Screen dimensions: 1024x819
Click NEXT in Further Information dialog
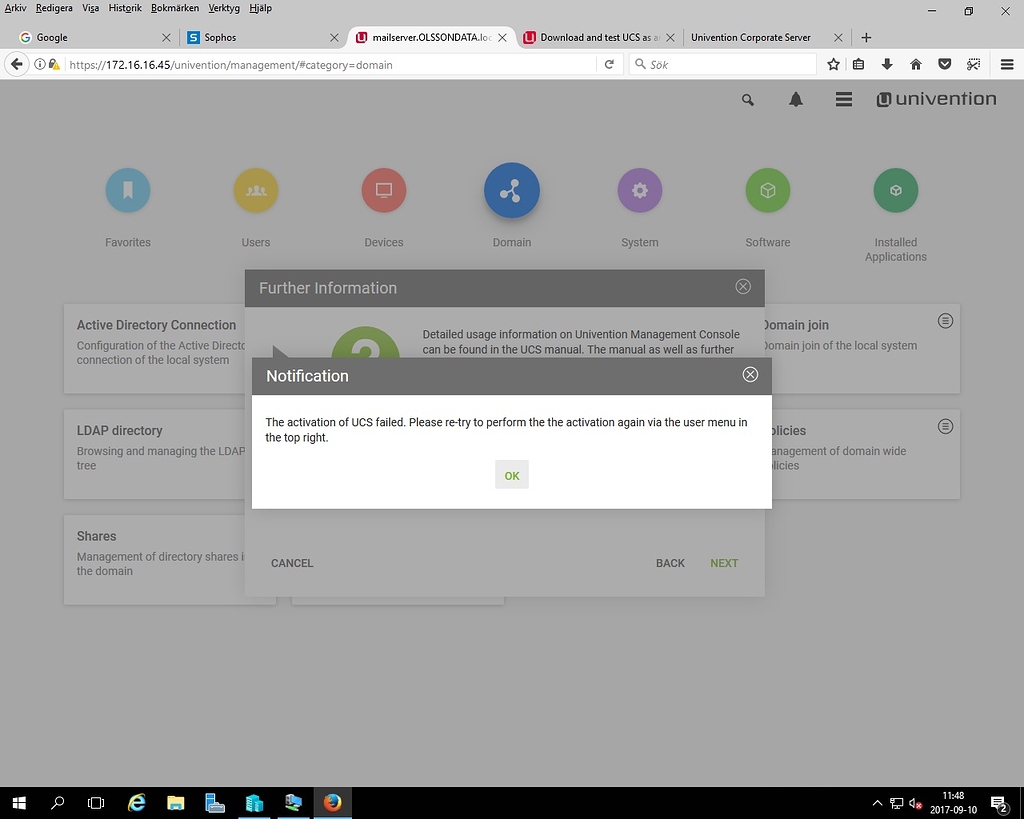[x=723, y=563]
